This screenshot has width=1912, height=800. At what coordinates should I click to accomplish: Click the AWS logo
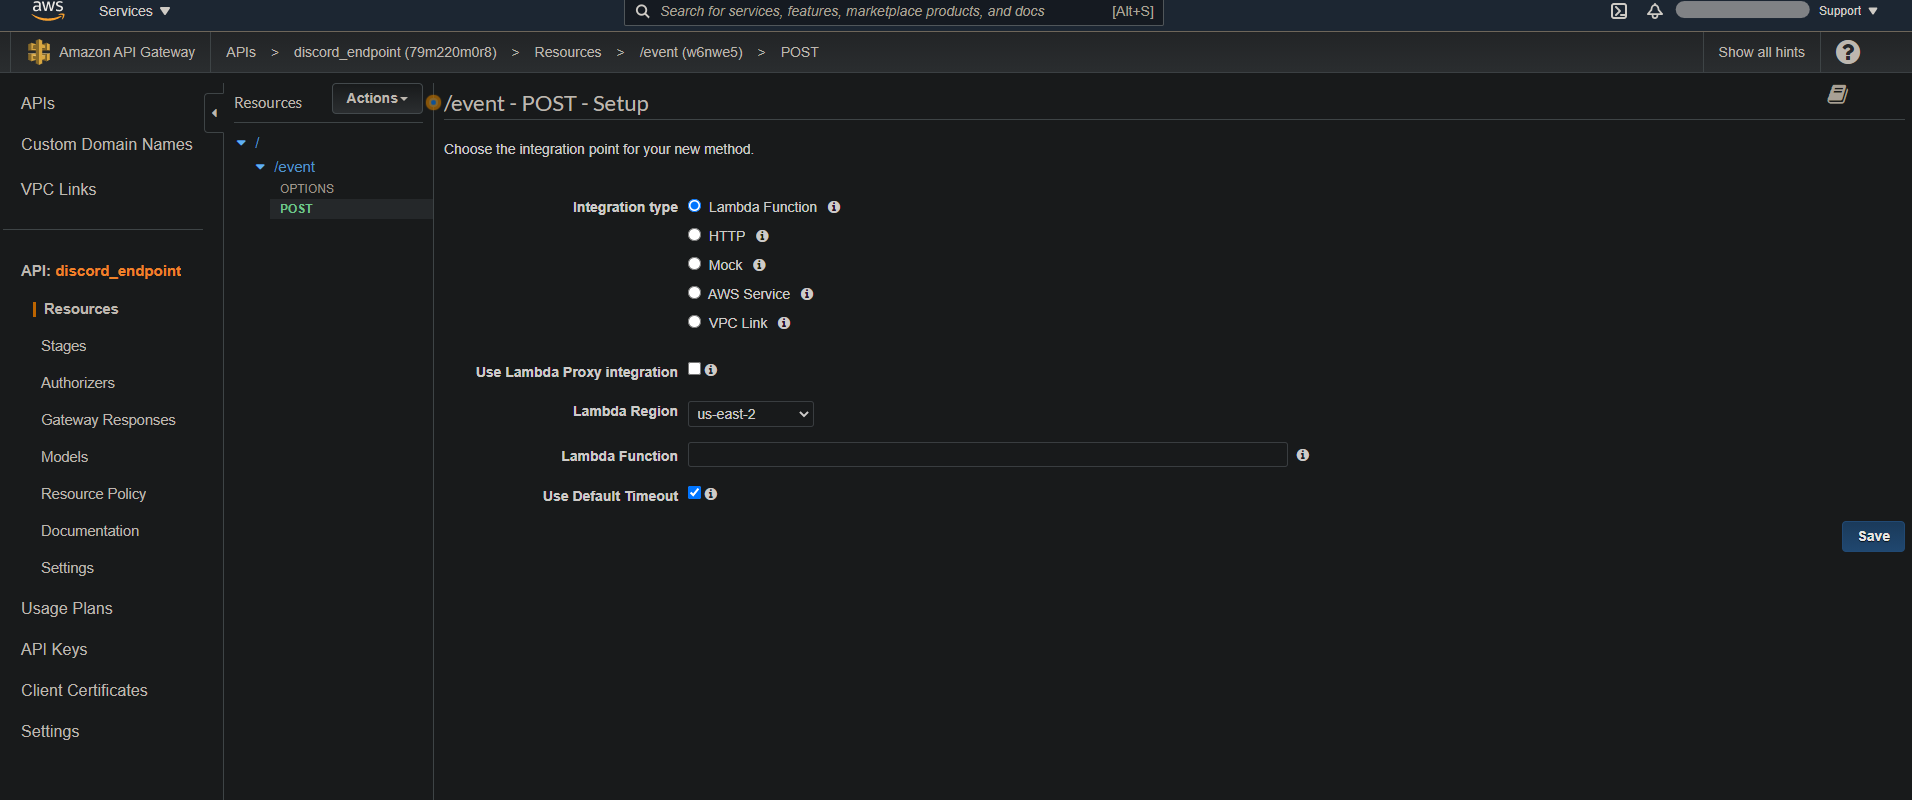coord(48,10)
